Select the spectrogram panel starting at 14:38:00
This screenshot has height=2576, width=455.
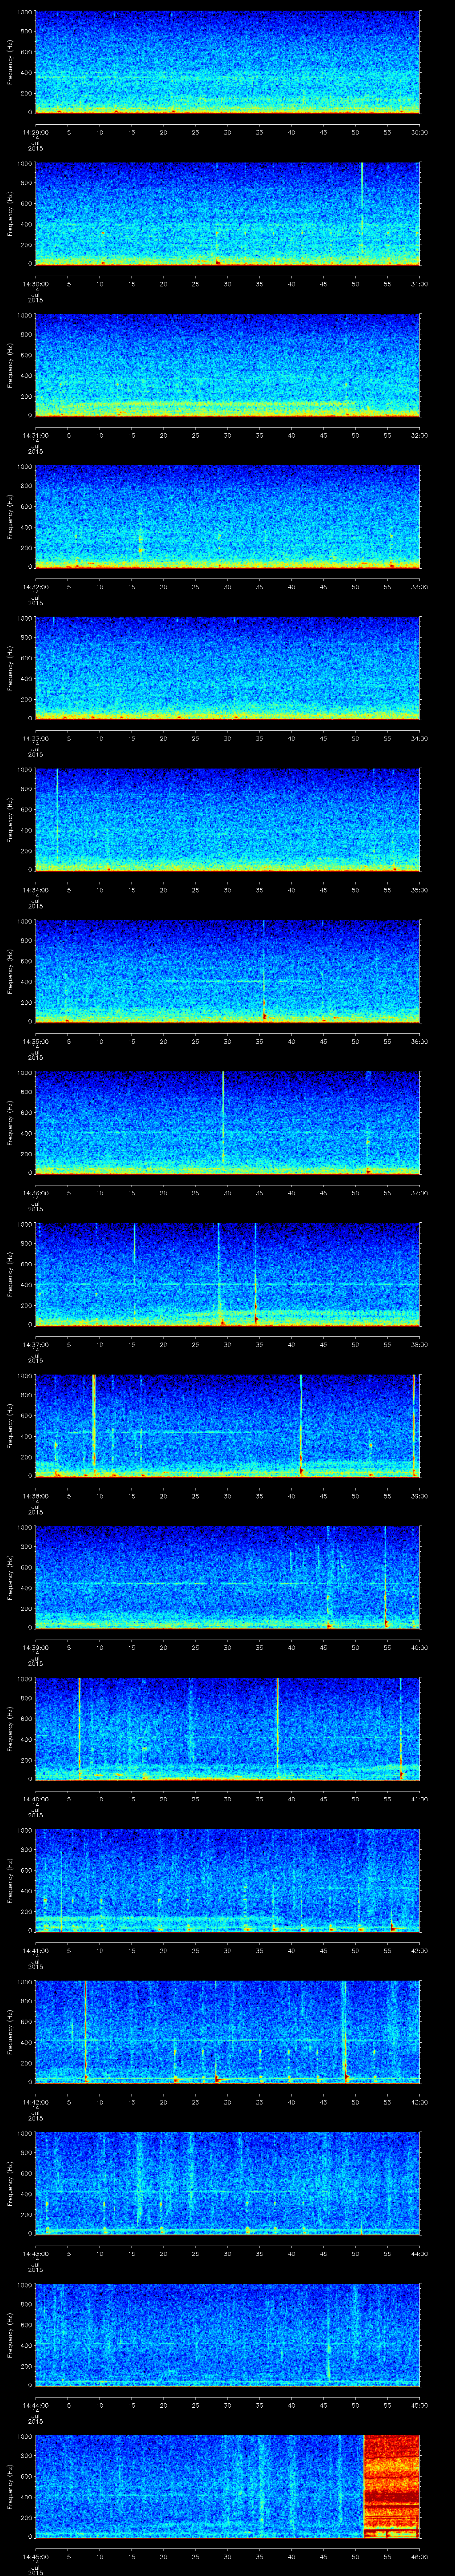[227, 1425]
